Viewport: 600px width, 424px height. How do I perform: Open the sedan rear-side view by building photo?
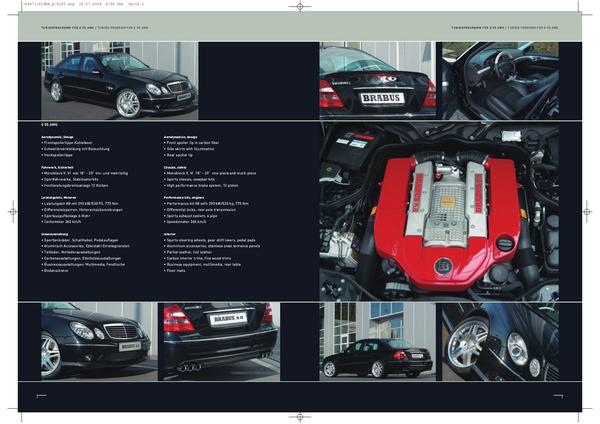click(378, 341)
